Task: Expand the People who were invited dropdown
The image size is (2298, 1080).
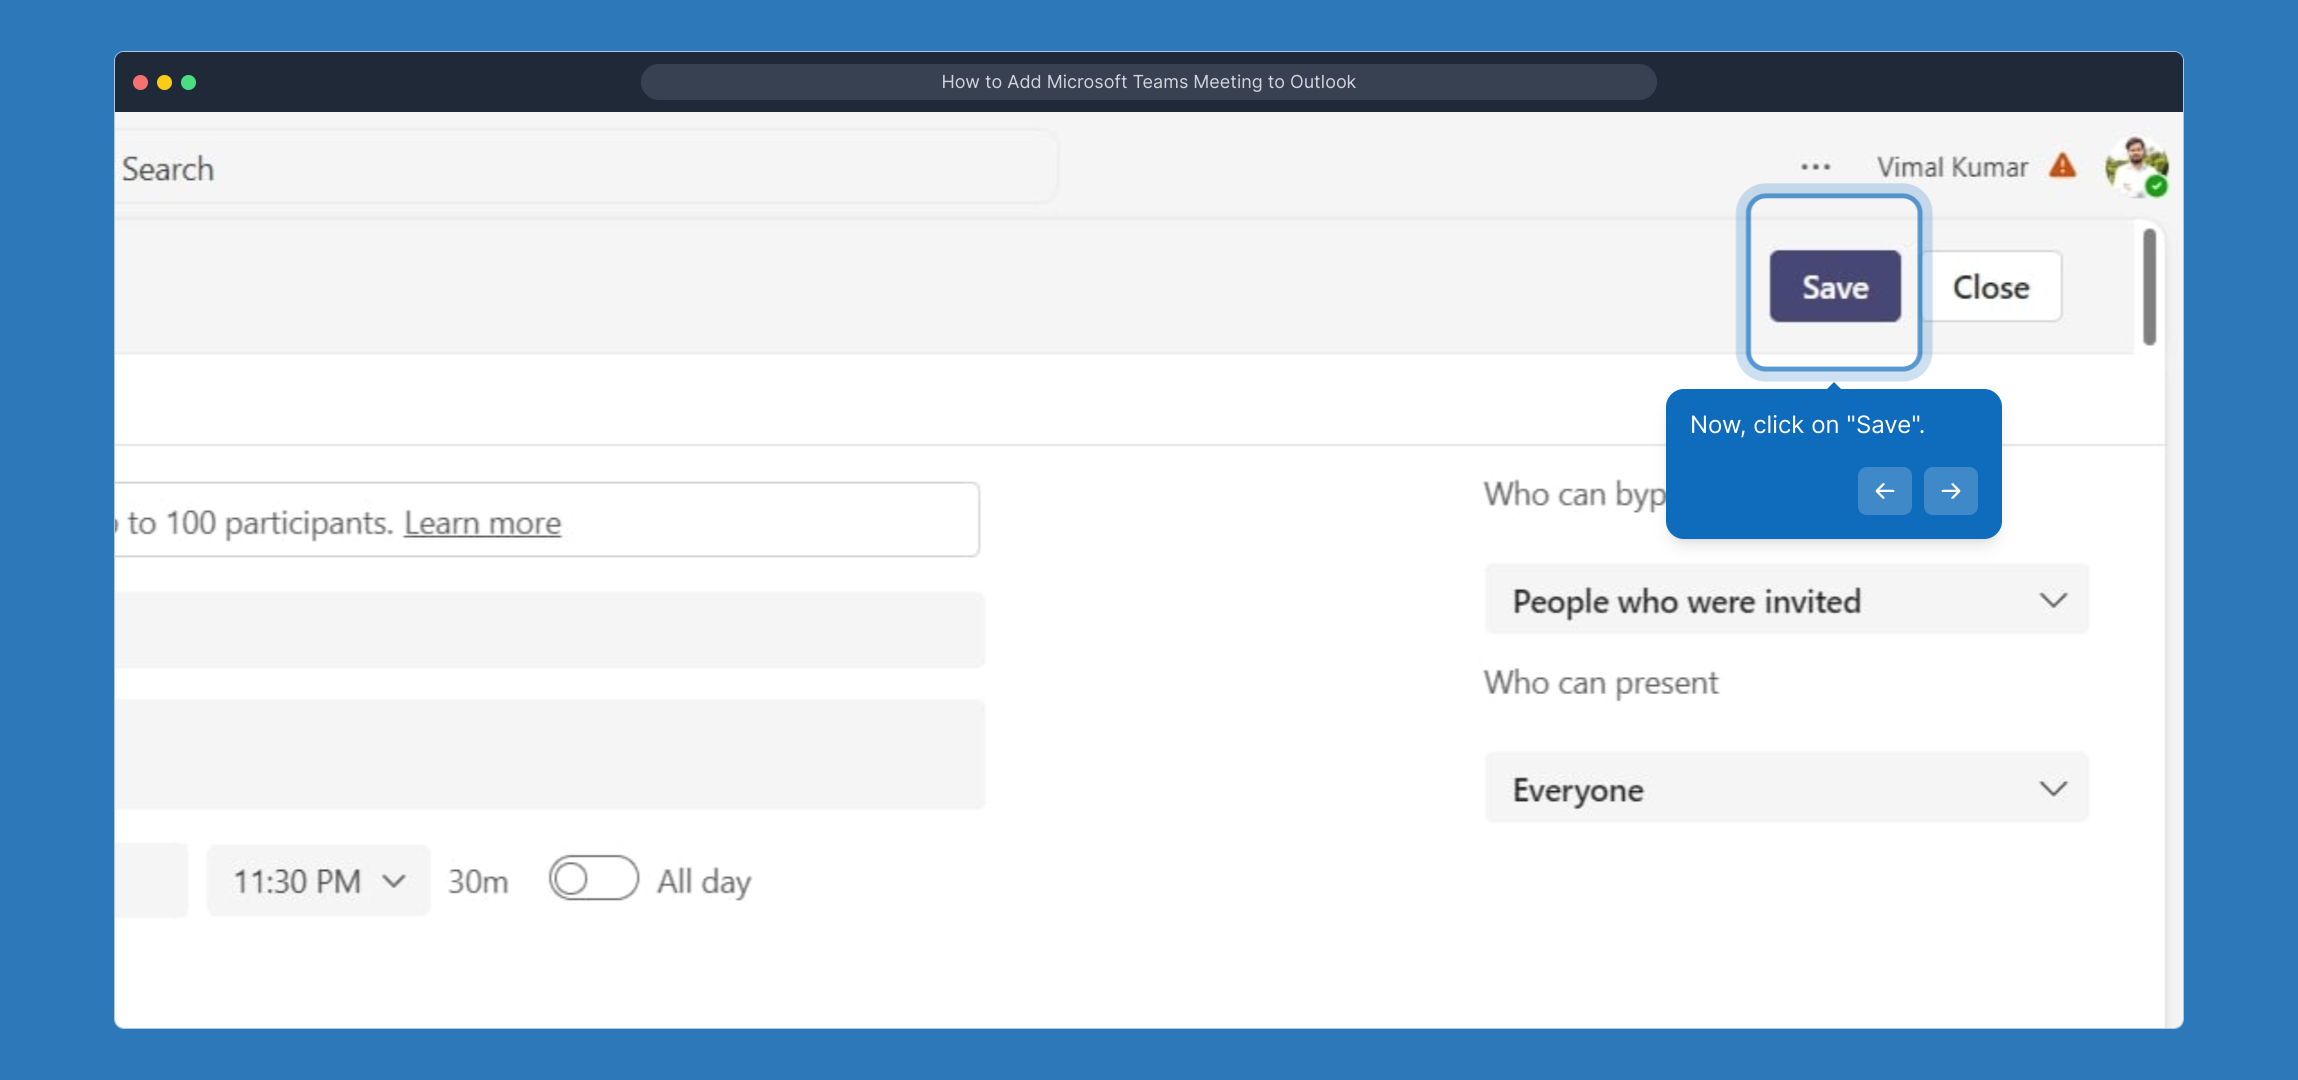Action: [x=1786, y=600]
